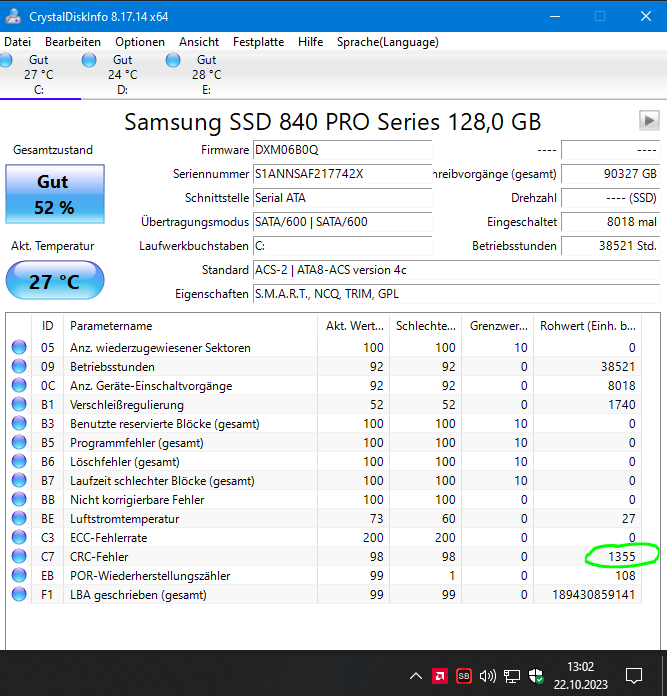The width and height of the screenshot is (667, 696).
Task: Open the network tray icon
Action: point(512,676)
